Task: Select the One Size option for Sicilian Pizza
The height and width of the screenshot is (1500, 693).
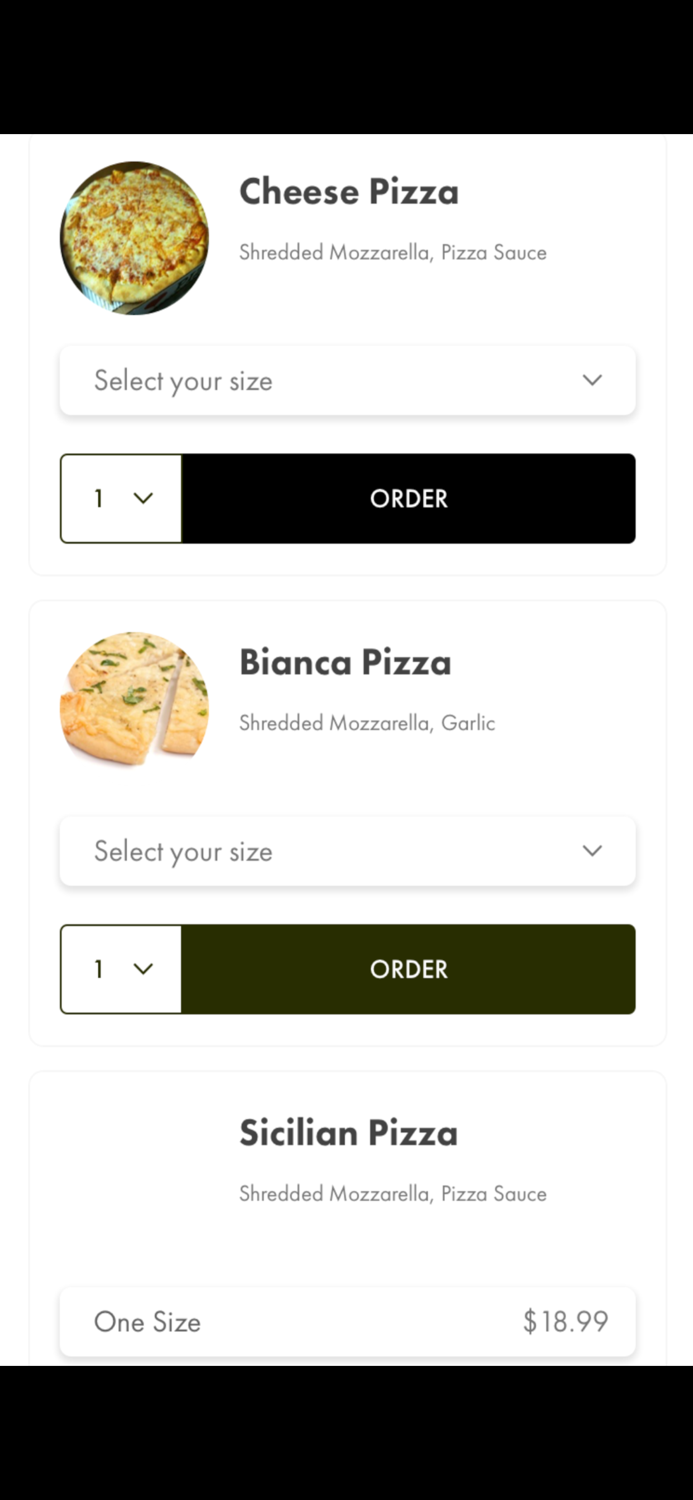Action: pyautogui.click(x=347, y=1321)
